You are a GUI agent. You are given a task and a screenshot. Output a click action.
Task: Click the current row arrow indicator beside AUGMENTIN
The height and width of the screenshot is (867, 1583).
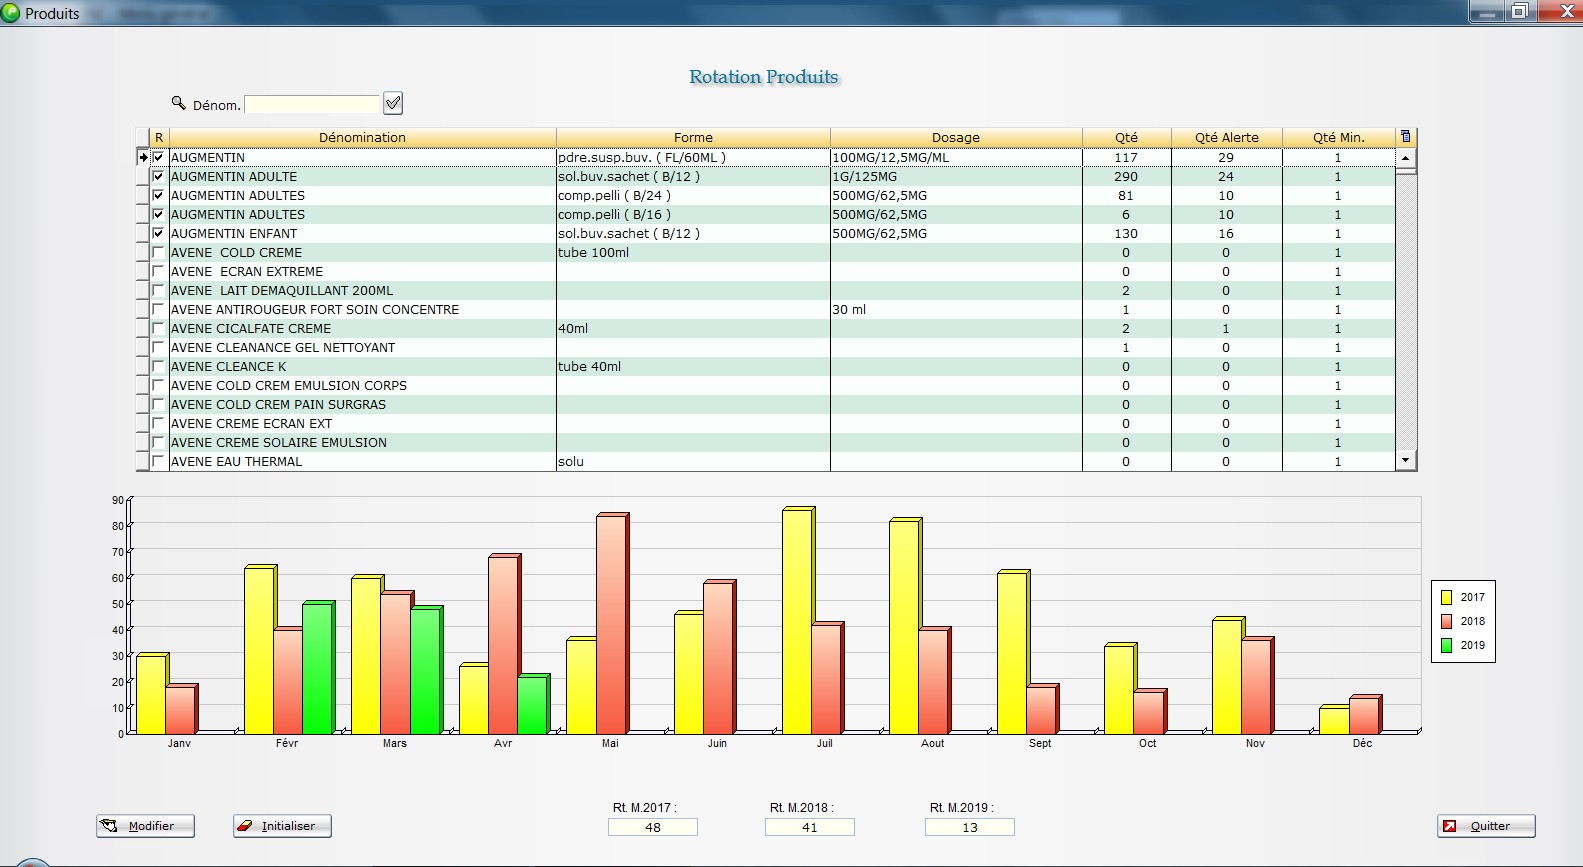click(143, 157)
